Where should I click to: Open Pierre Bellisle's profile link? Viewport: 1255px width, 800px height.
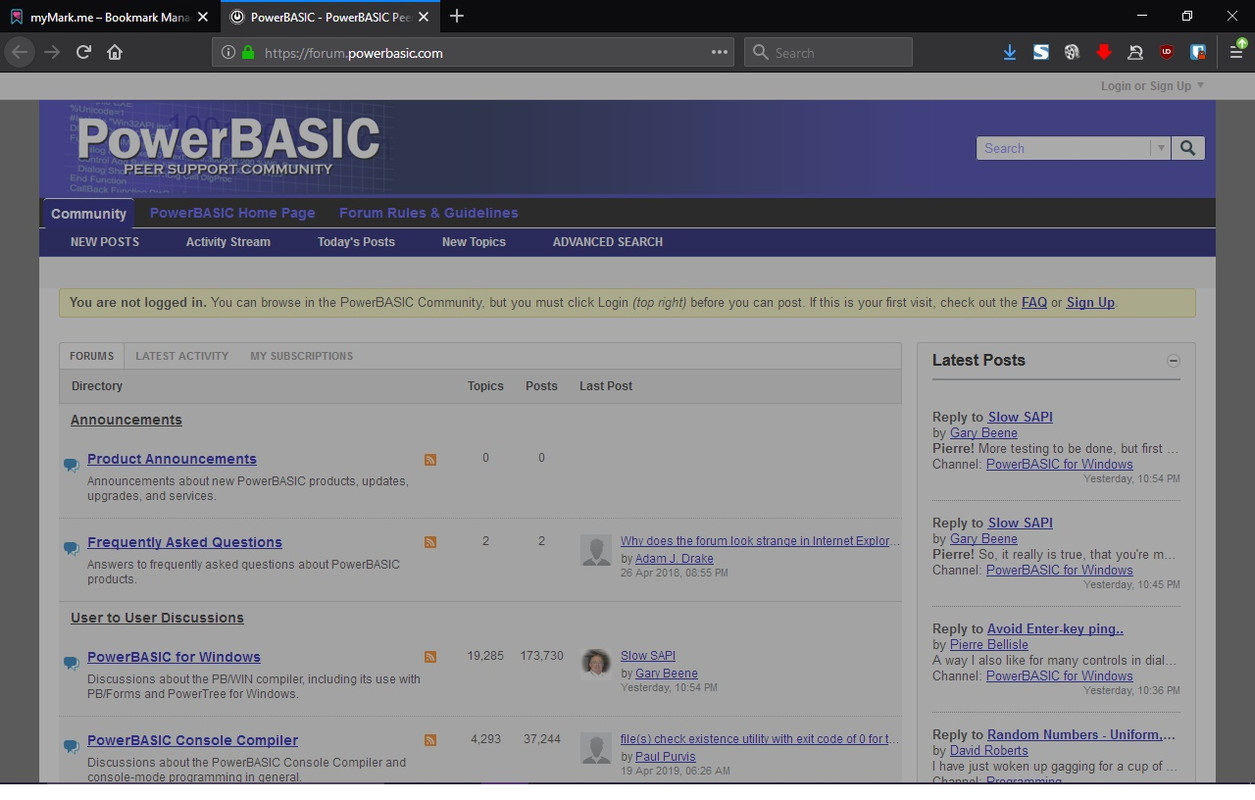tap(989, 645)
